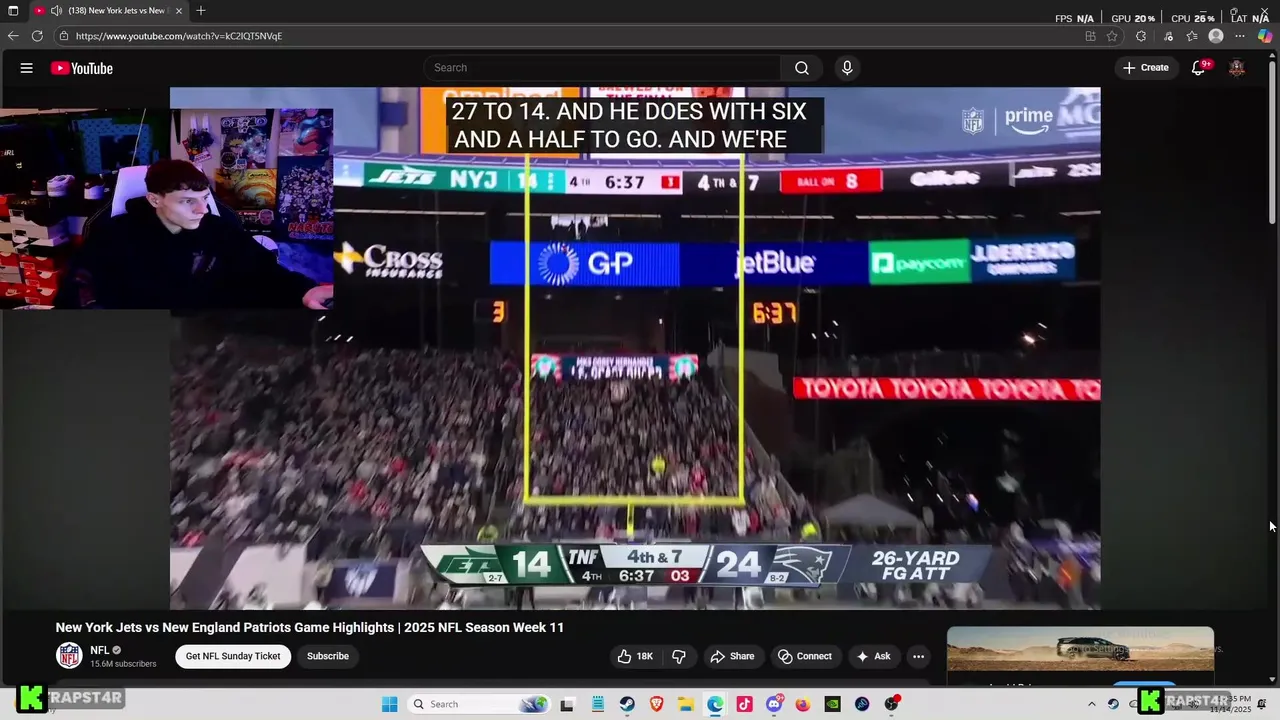Add this page to favorites star
The image size is (1280, 720).
pyautogui.click(x=1112, y=36)
